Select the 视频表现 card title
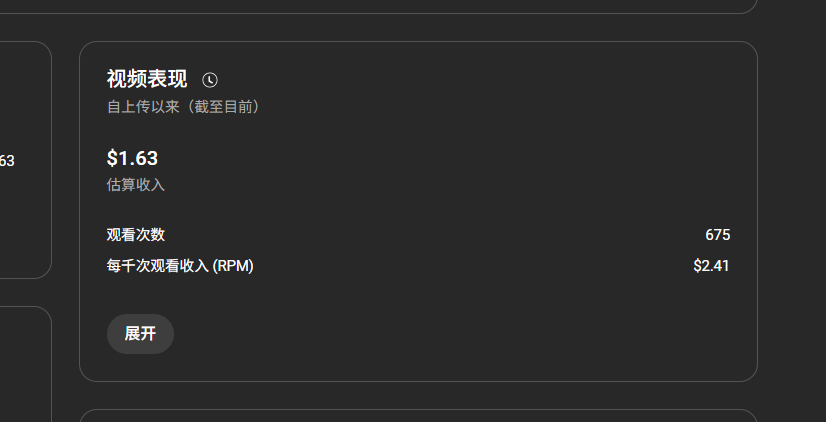Viewport: 826px width, 422px height. click(147, 80)
